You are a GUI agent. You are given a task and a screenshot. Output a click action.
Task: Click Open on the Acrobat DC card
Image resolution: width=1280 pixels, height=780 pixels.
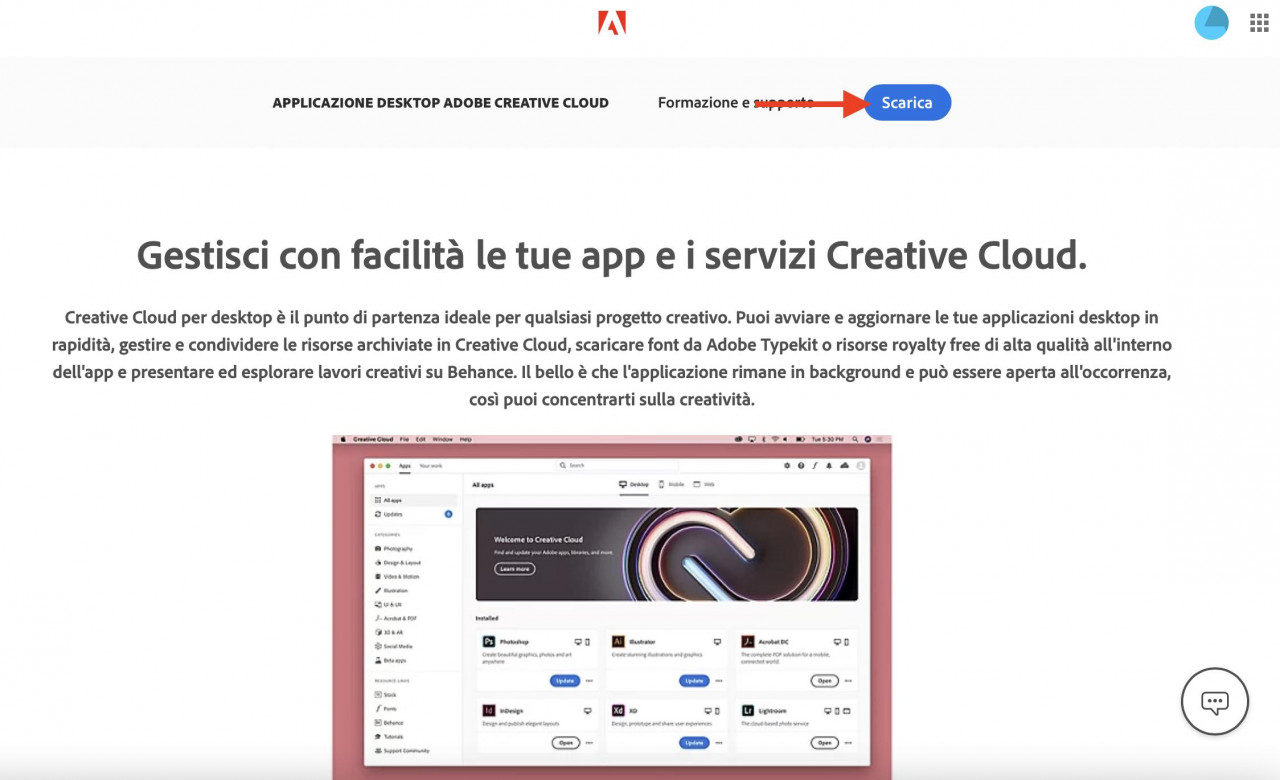[824, 680]
